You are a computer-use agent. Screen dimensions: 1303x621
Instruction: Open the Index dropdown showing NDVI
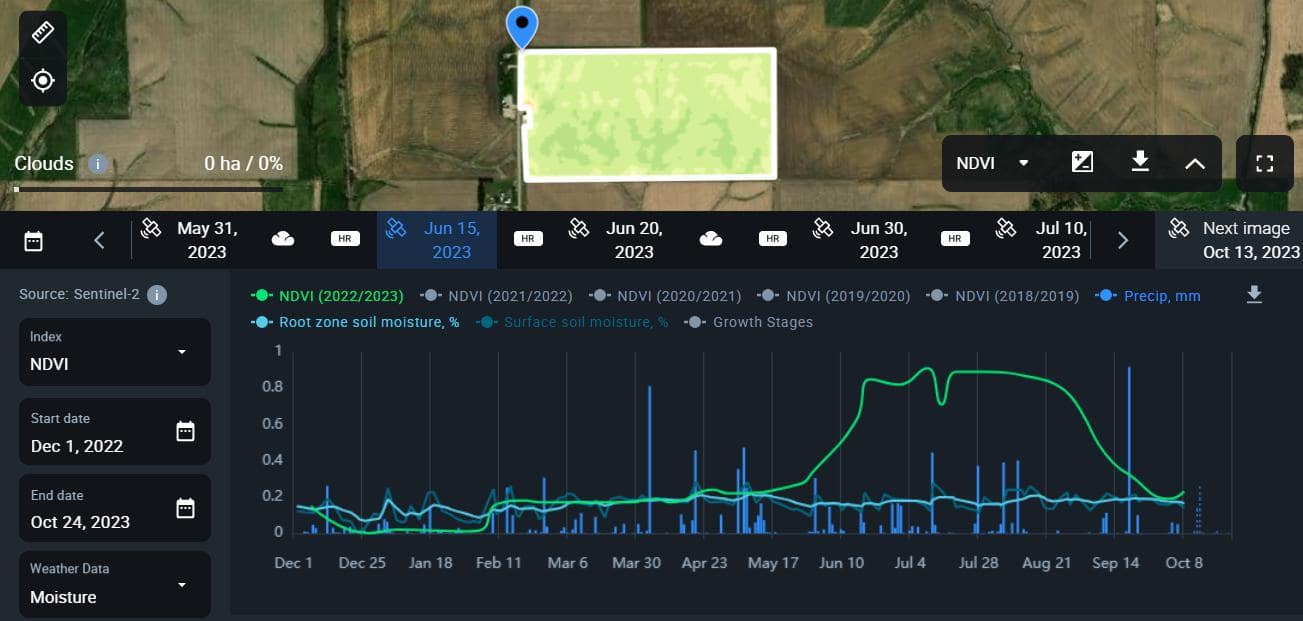115,351
